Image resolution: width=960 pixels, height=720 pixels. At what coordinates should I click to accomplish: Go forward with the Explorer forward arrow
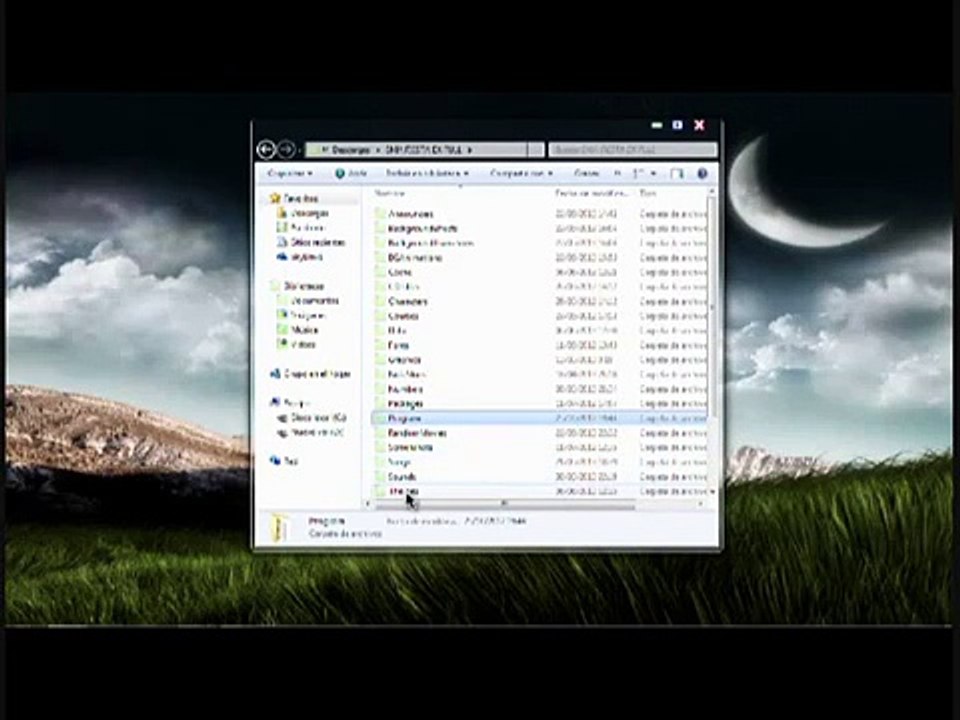tap(286, 149)
